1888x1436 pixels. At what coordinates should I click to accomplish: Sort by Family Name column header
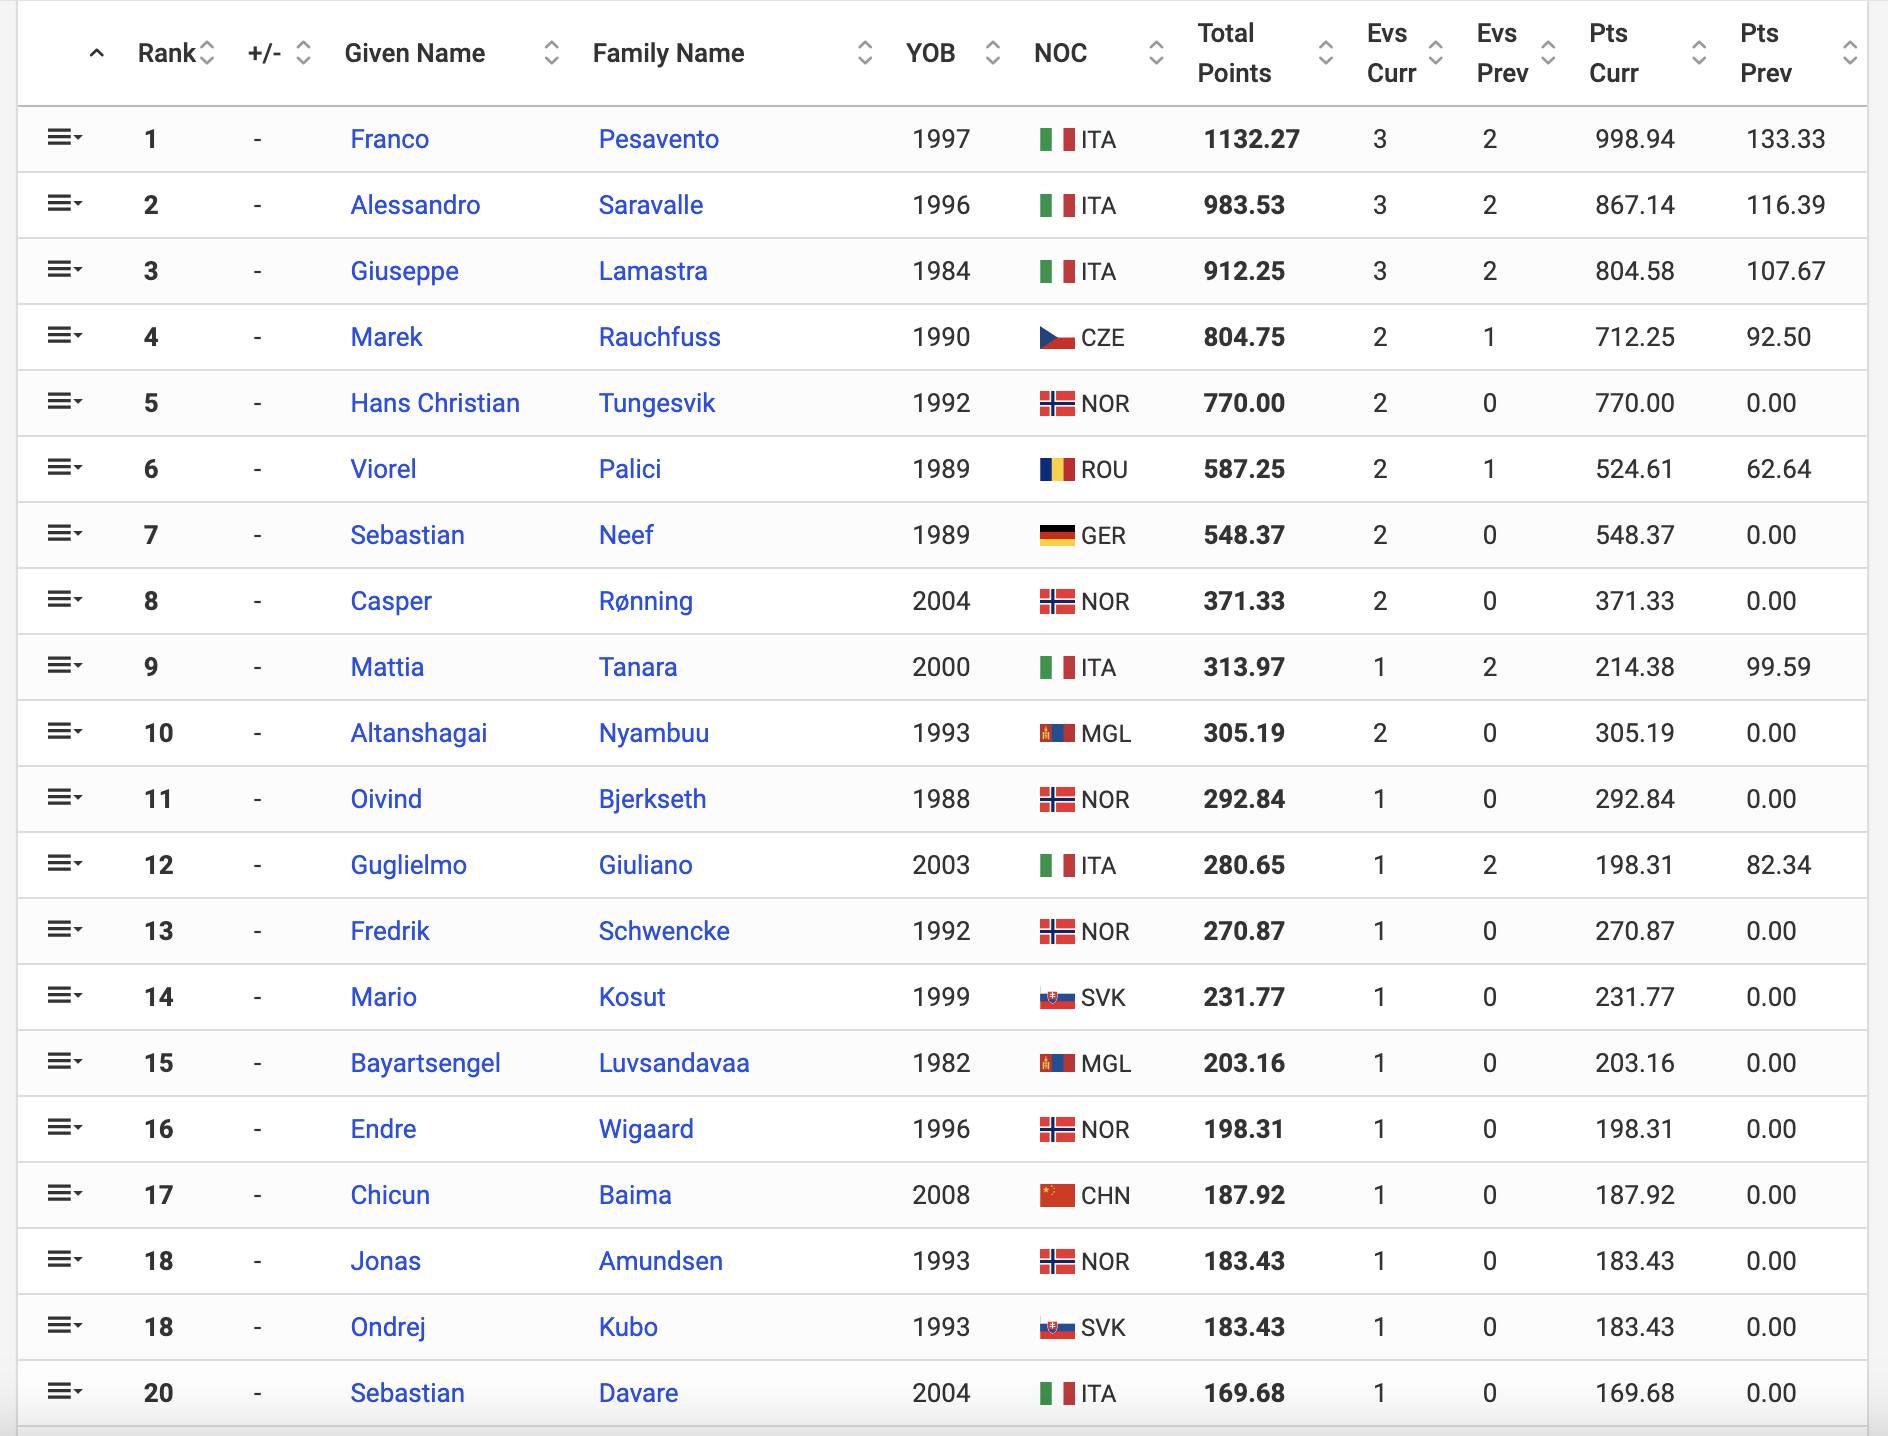pos(668,53)
